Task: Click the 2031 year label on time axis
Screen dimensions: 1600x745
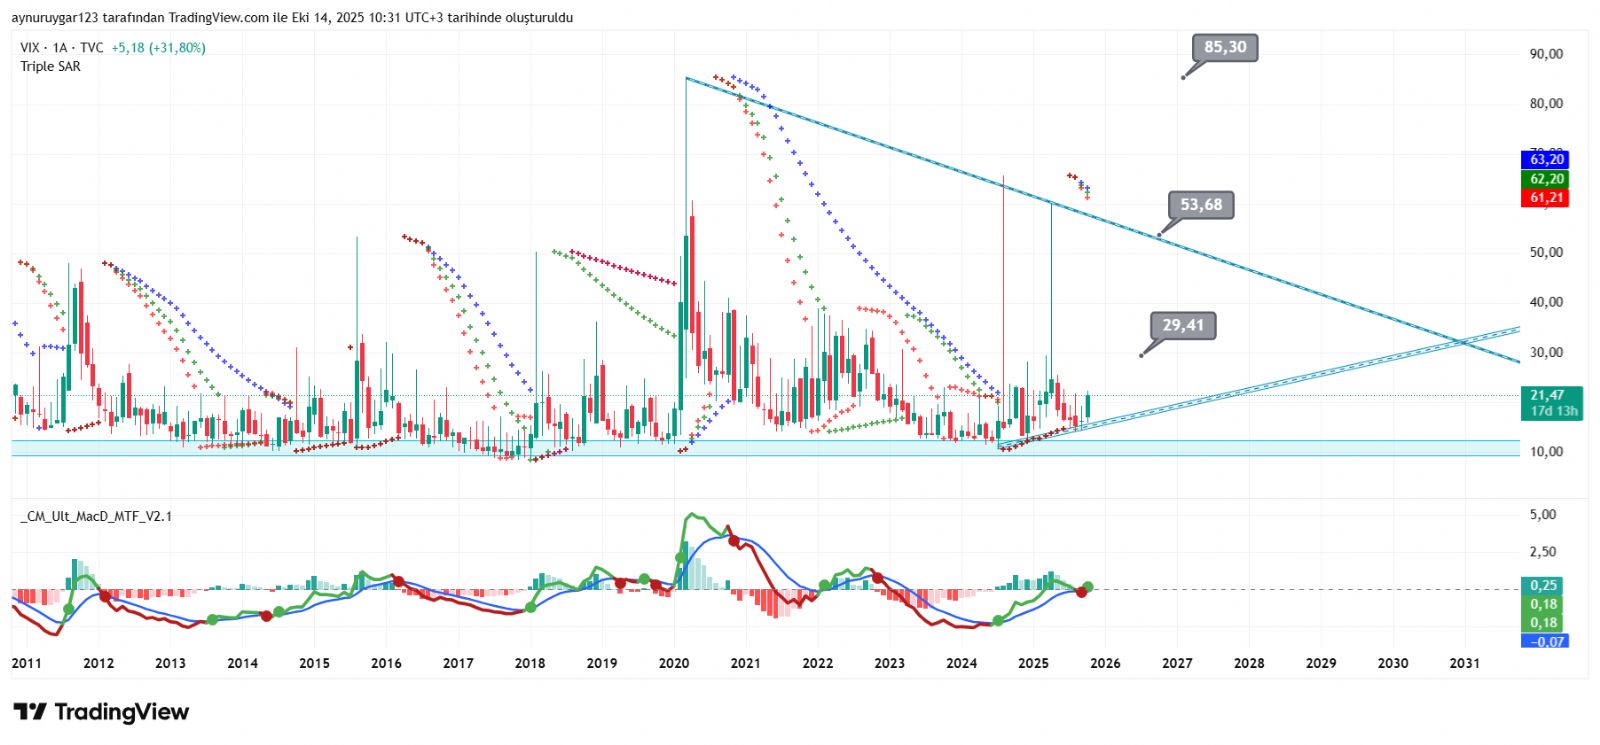Action: 1464,663
